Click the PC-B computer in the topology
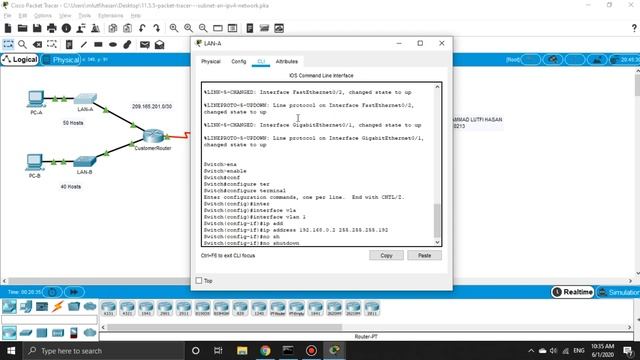Image resolution: width=640 pixels, height=360 pixels. pos(35,162)
